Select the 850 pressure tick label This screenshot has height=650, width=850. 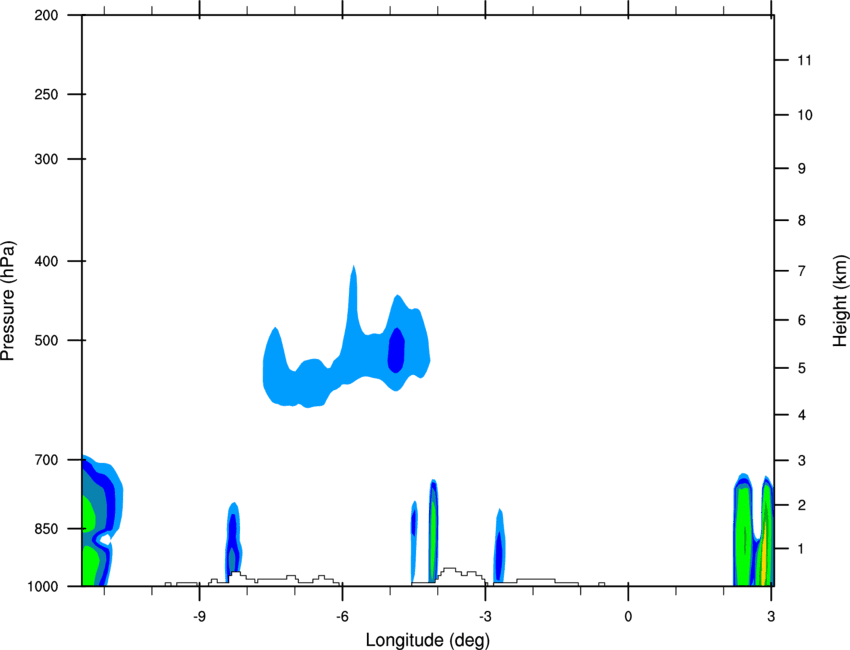point(46,529)
